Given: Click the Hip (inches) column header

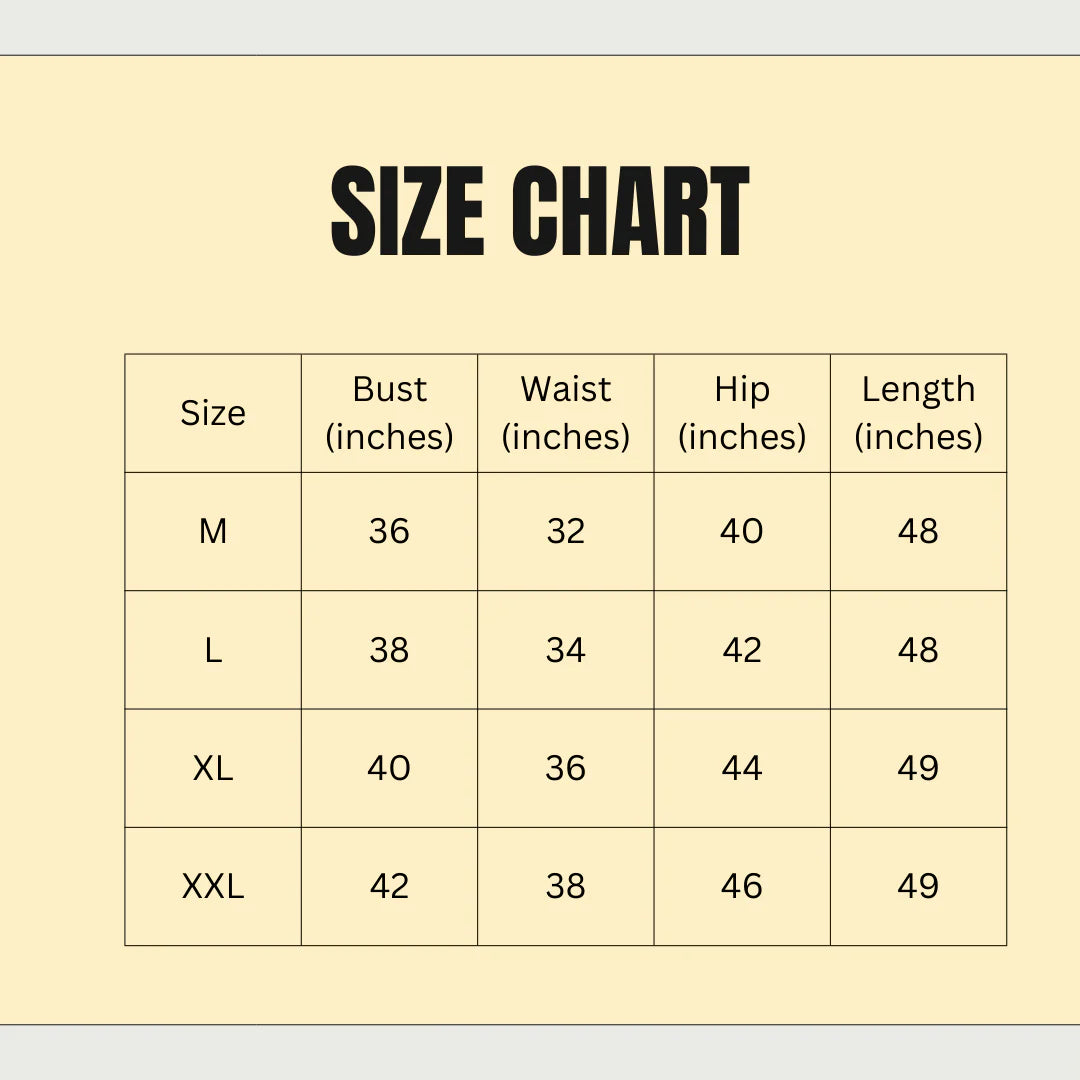Looking at the screenshot, I should (x=742, y=413).
